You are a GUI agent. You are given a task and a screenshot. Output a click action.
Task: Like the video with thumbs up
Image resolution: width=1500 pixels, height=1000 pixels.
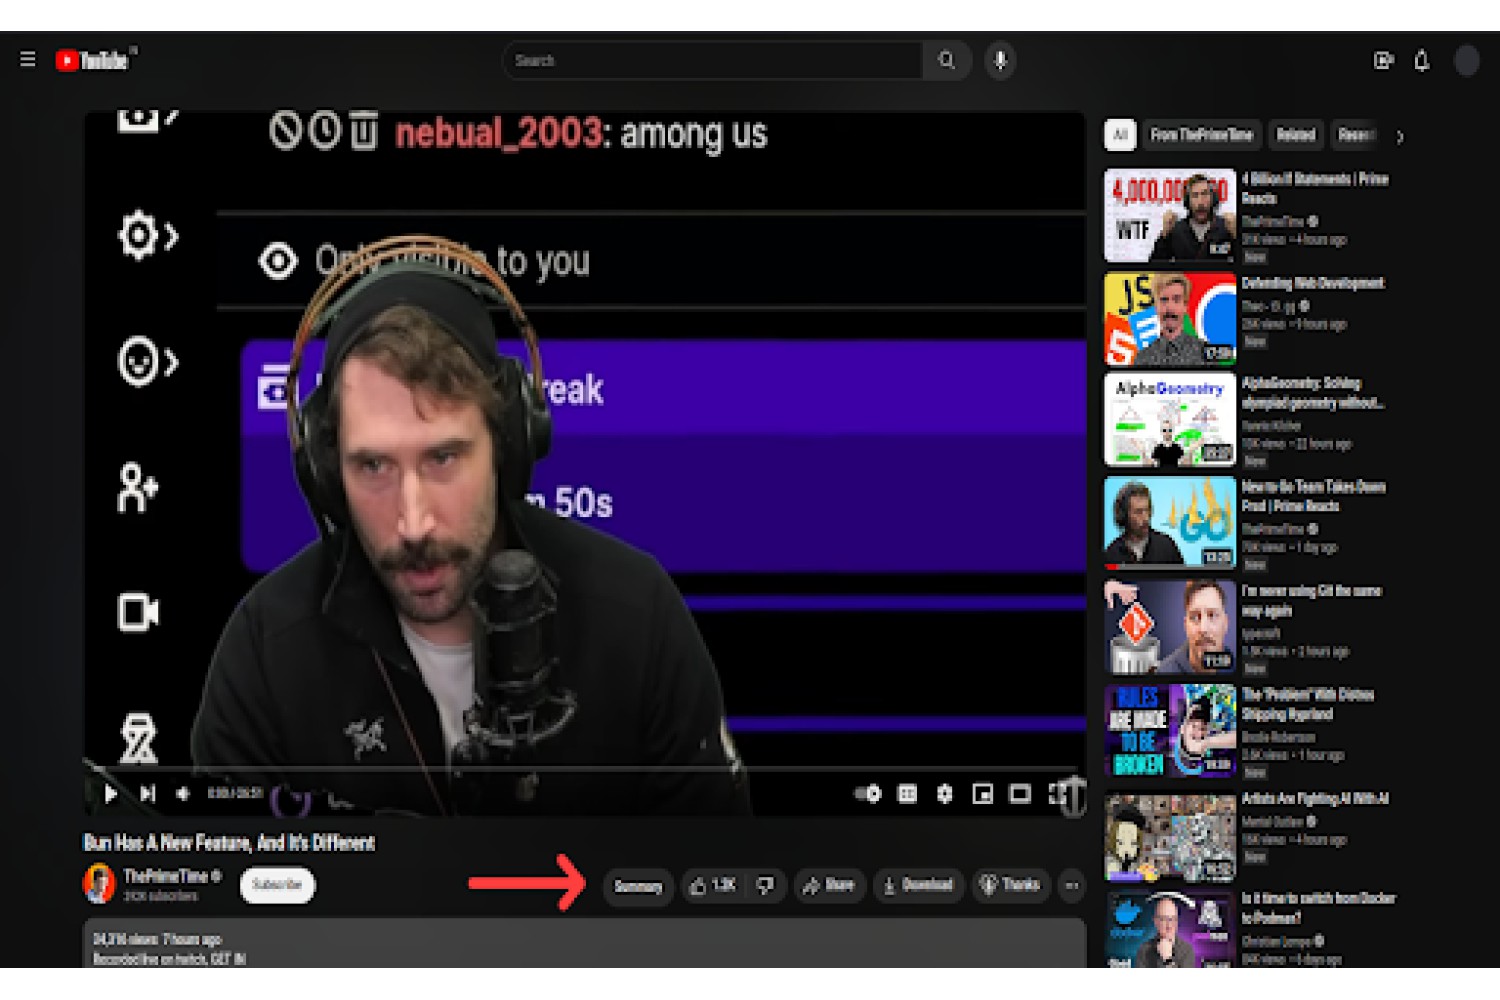714,886
